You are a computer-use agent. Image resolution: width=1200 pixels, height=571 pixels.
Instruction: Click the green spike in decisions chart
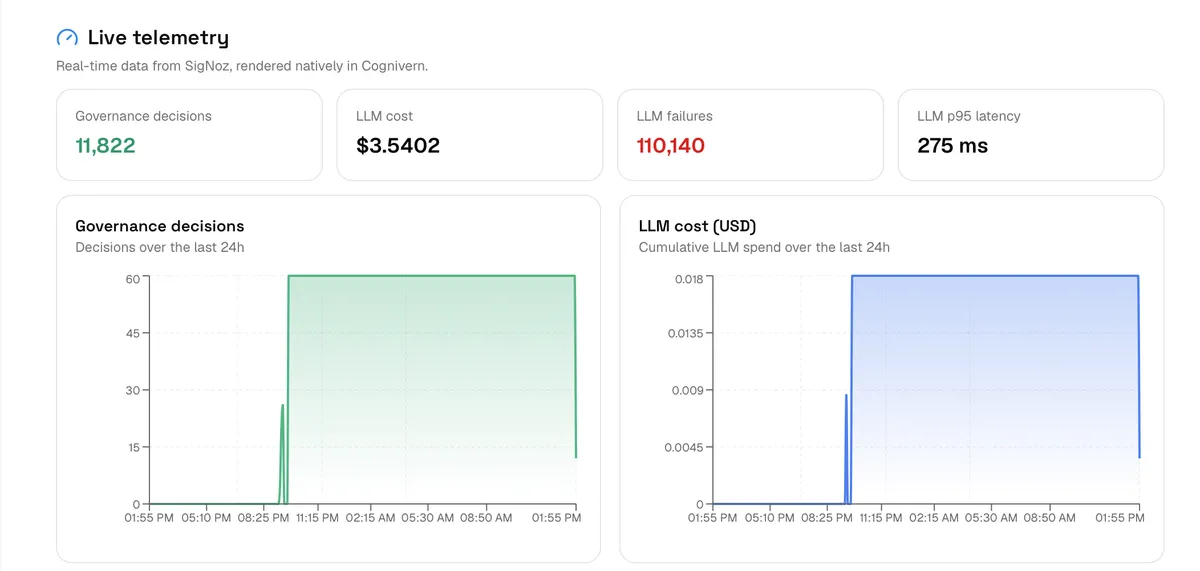point(283,452)
